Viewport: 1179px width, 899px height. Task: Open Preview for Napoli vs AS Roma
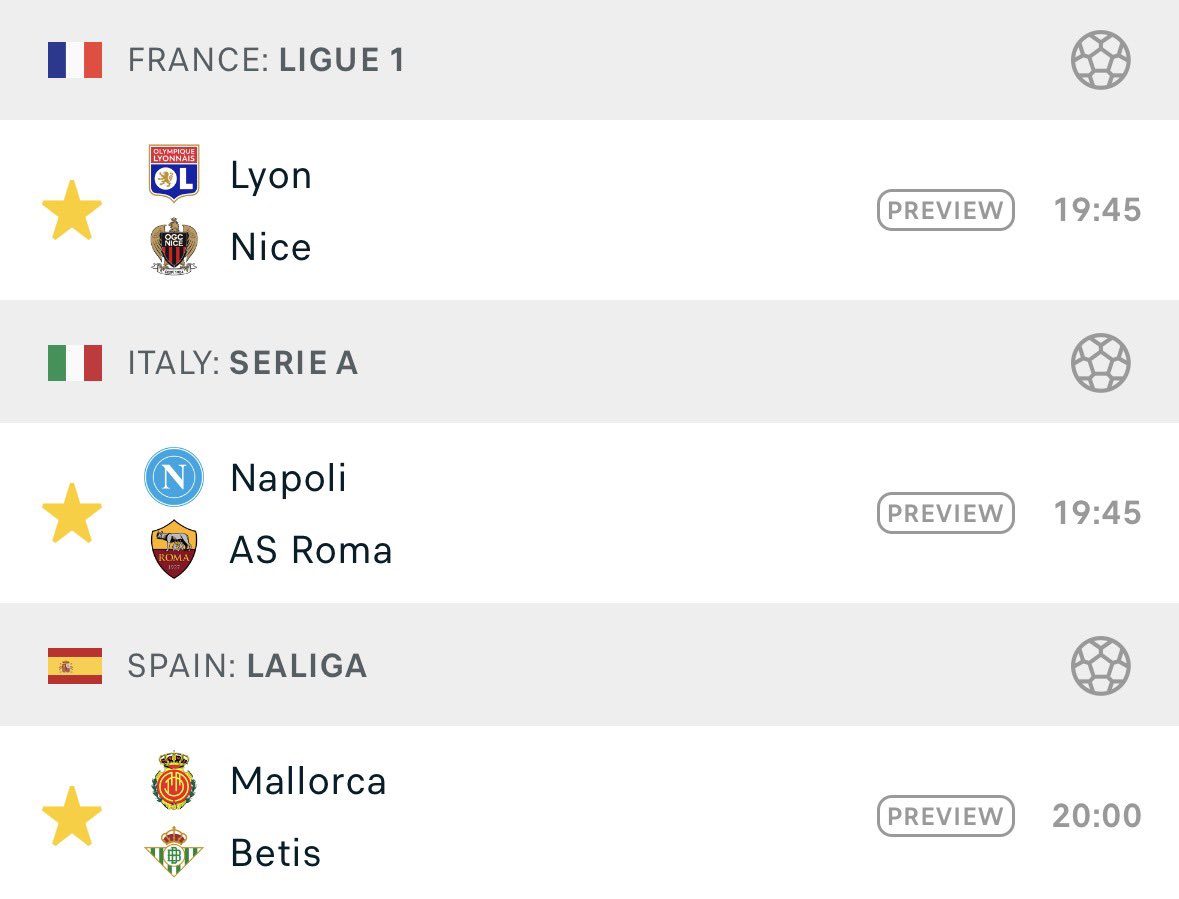pyautogui.click(x=945, y=513)
